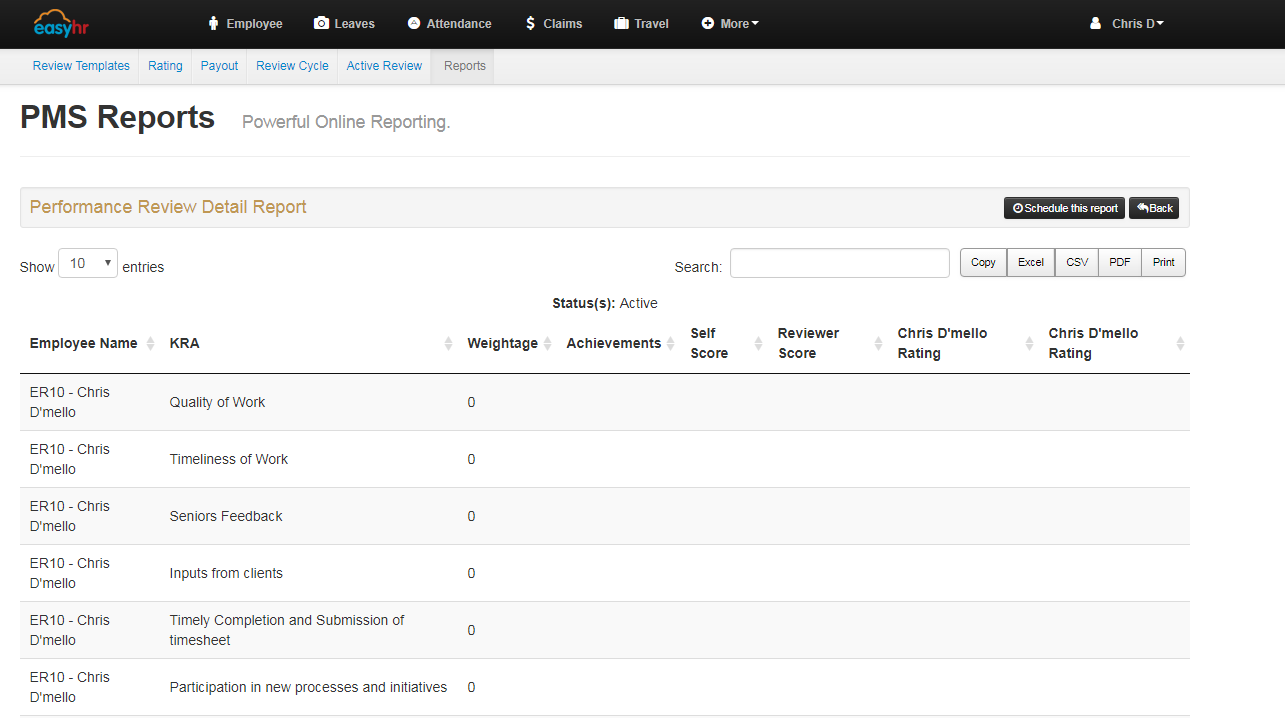
Task: Sort by Self Score column arrows
Action: (x=758, y=343)
